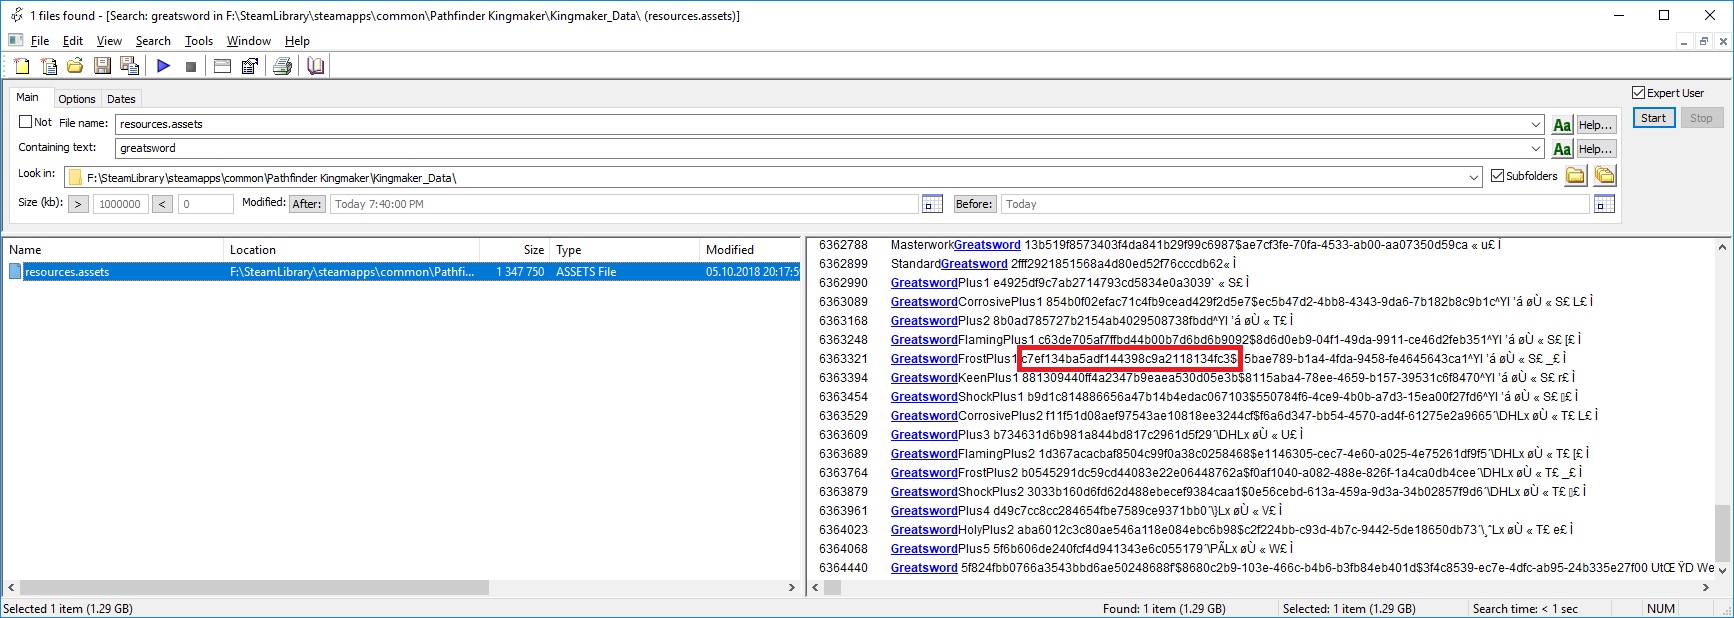Toggle the Before modified-date button
Screen dimensions: 1734x618
click(x=974, y=204)
